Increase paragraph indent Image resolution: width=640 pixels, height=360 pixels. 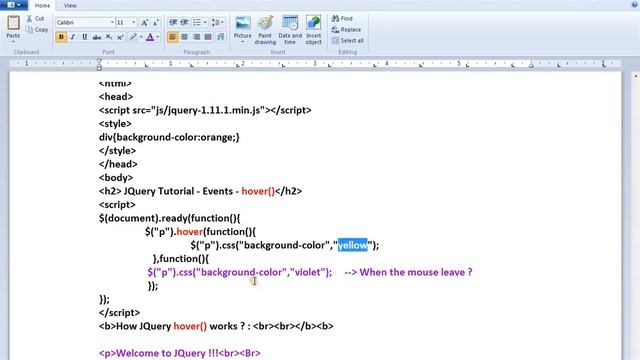click(x=184, y=22)
